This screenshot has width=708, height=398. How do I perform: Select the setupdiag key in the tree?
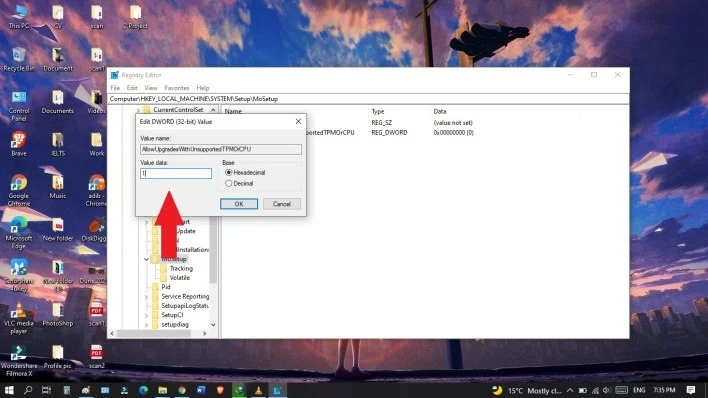[175, 325]
